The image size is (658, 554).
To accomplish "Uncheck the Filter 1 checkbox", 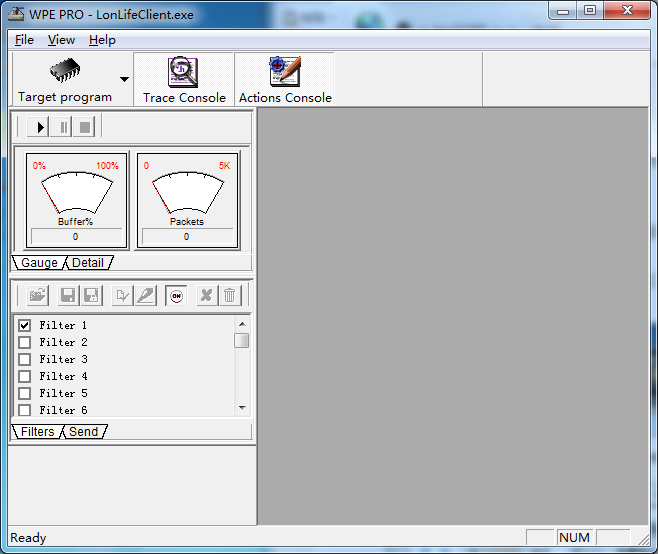I will (x=25, y=325).
